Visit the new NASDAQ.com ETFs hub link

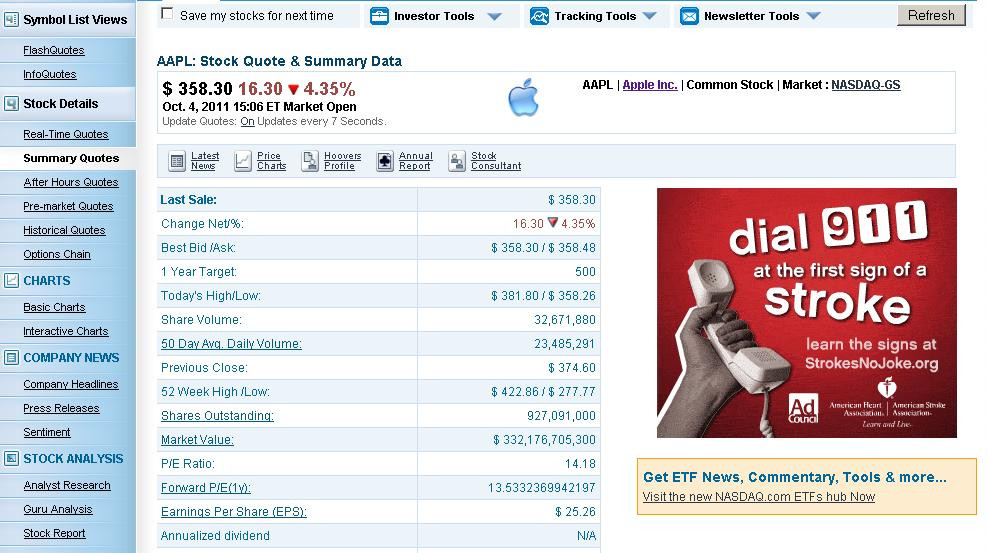(x=759, y=497)
